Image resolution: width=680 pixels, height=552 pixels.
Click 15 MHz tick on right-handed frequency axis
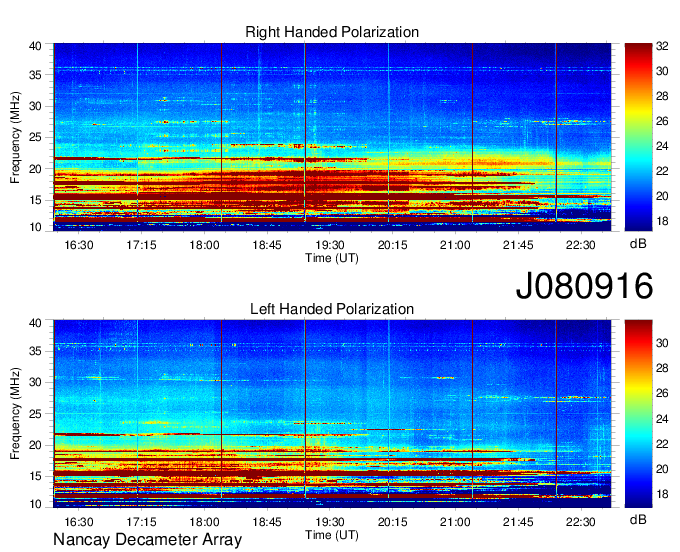point(35,200)
